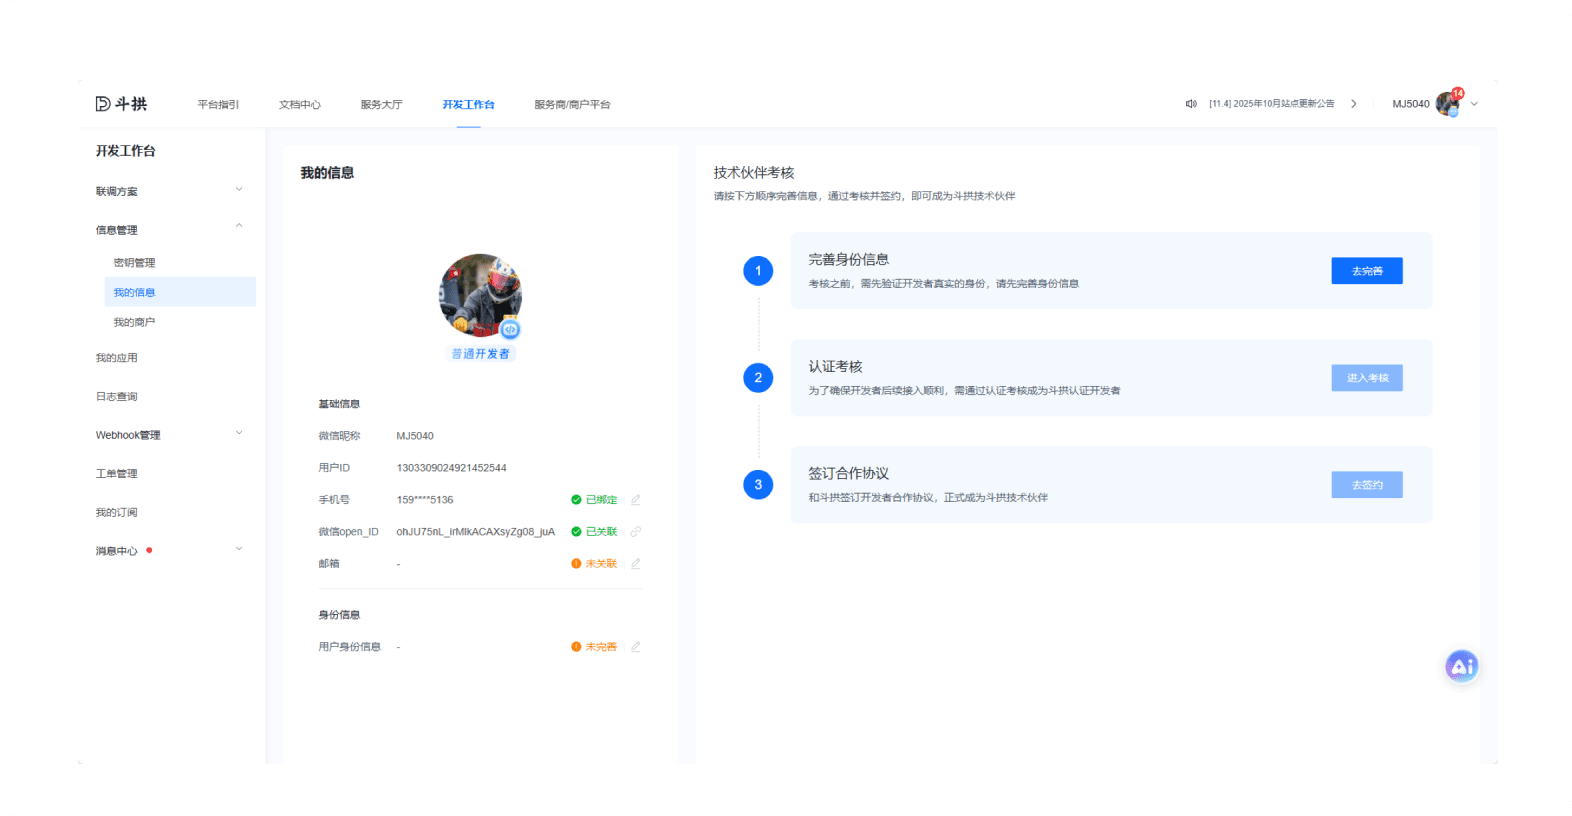Image resolution: width=1572 pixels, height=816 pixels.
Task: Click the 微信昵称 value MJ5040
Action: coord(415,436)
